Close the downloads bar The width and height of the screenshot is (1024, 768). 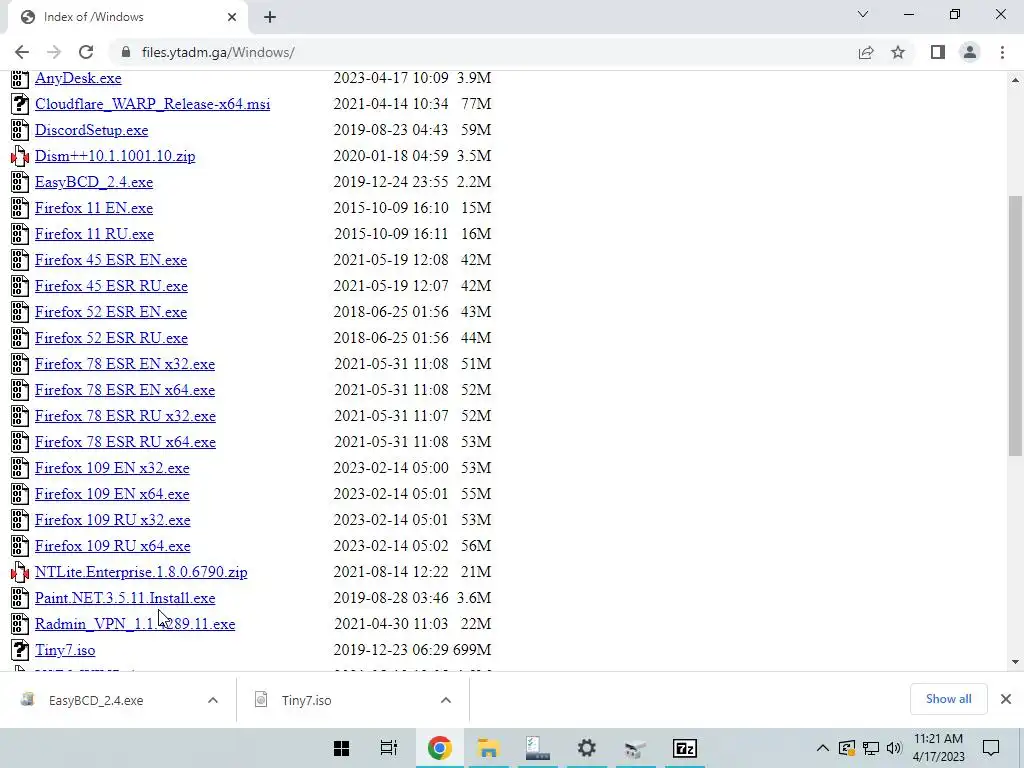[x=1006, y=699]
